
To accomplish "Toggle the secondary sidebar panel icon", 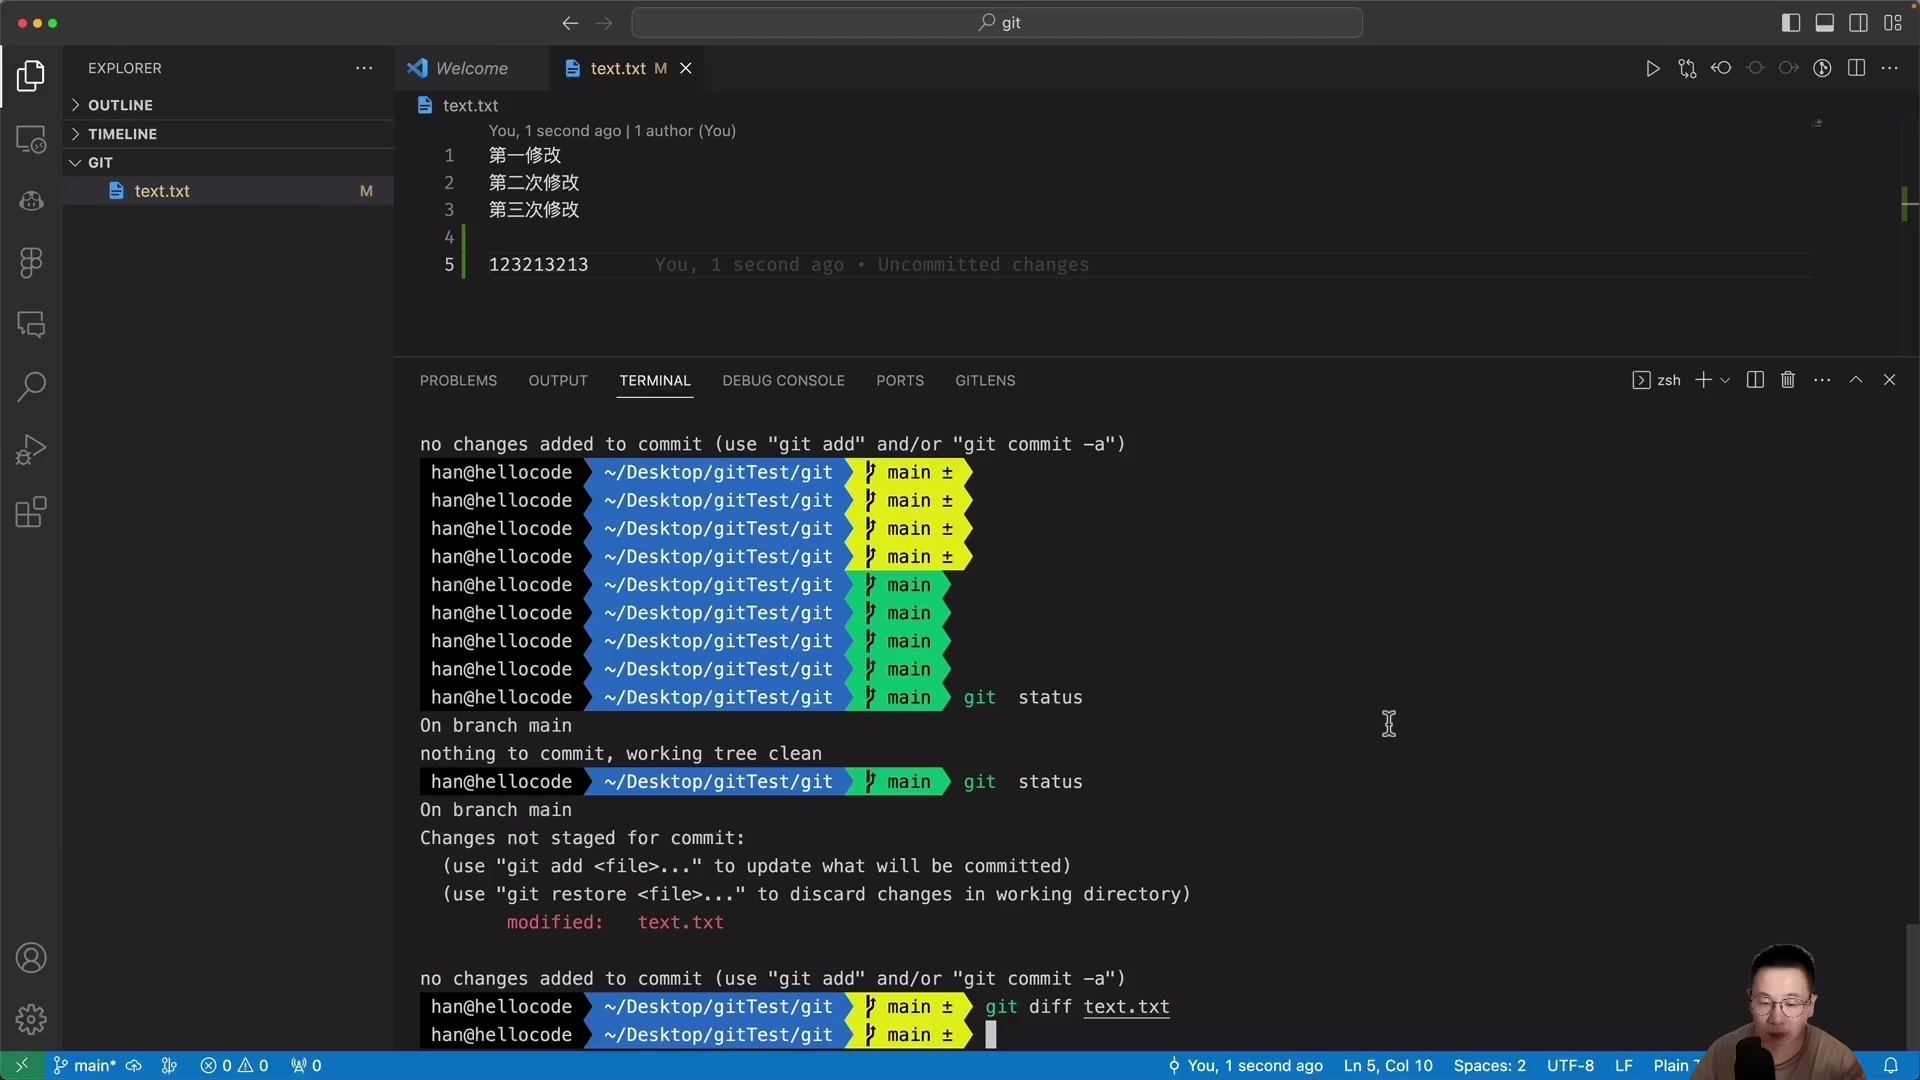I will click(1859, 22).
